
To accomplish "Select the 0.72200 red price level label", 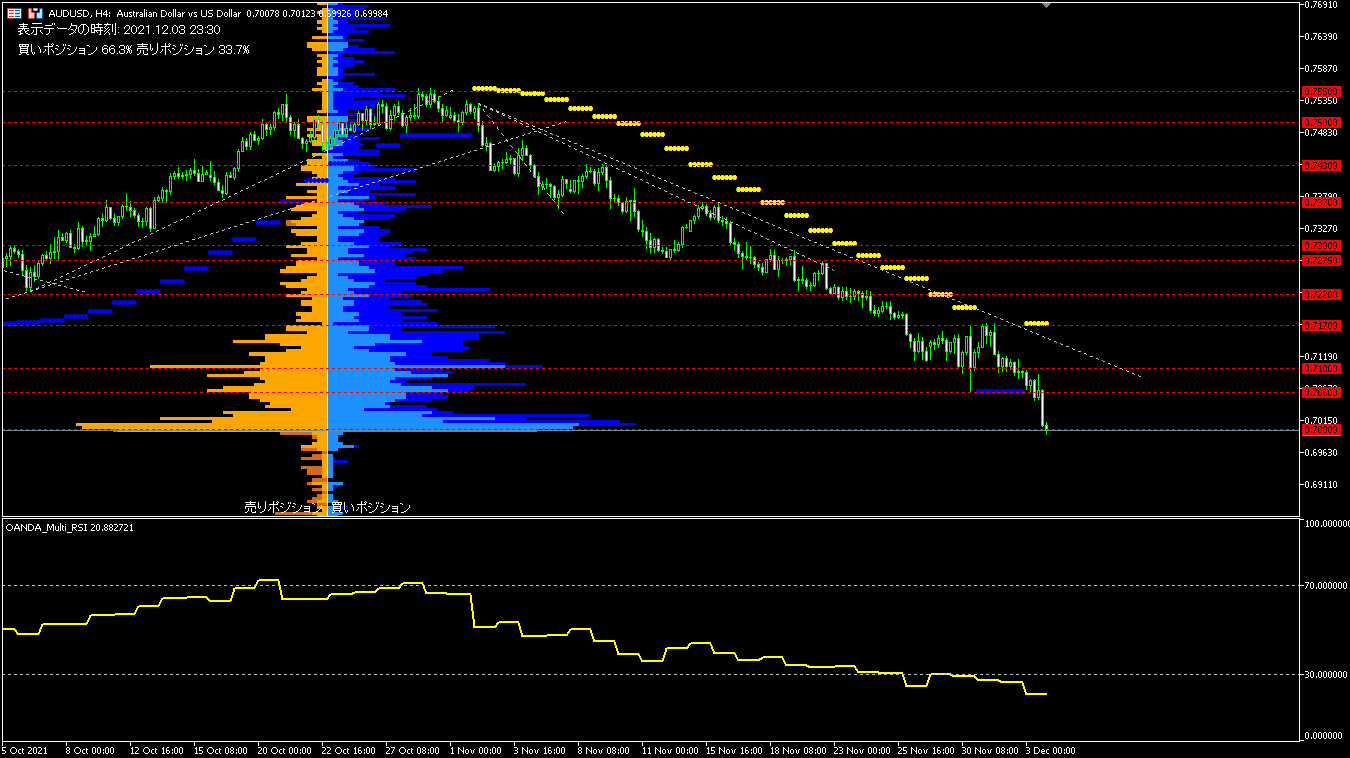I will [1322, 294].
